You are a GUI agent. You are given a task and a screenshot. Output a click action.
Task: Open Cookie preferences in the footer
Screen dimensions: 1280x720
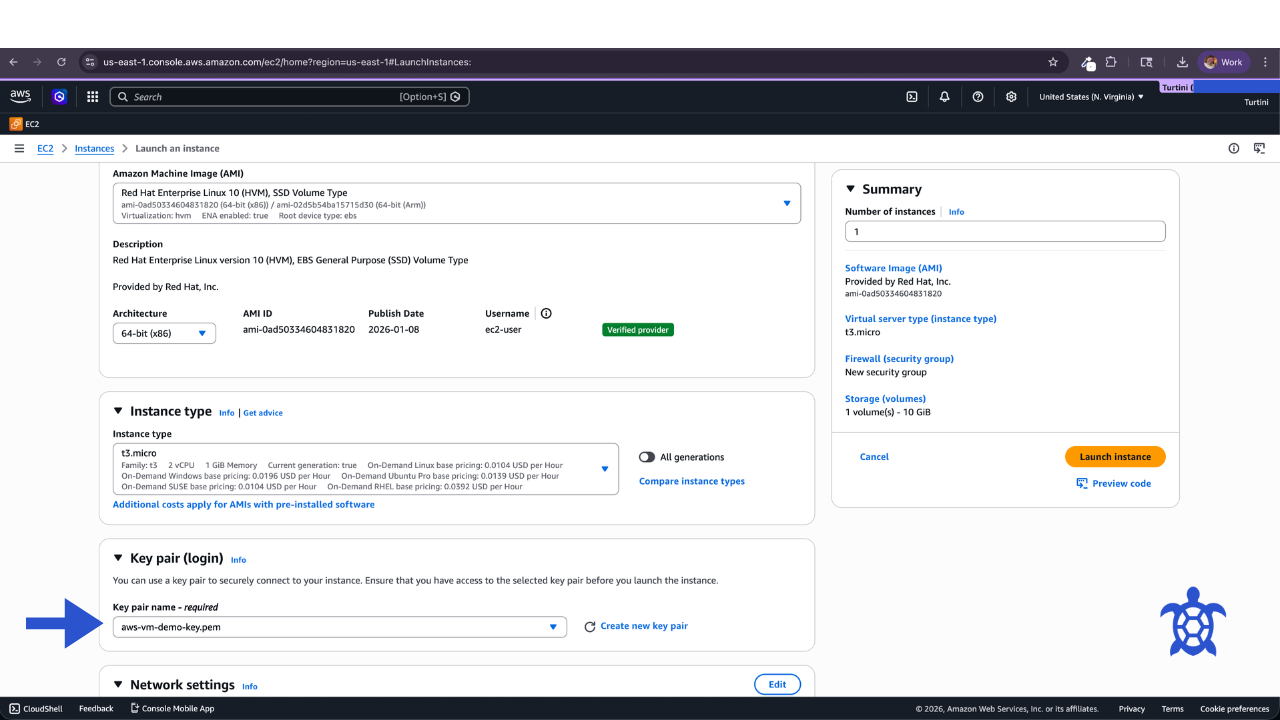pyautogui.click(x=1234, y=709)
